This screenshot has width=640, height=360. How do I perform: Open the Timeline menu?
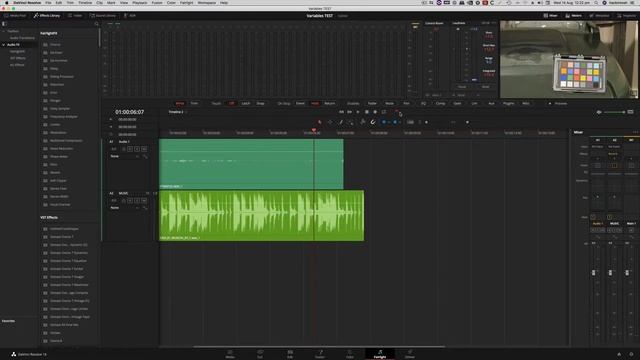point(85,3)
